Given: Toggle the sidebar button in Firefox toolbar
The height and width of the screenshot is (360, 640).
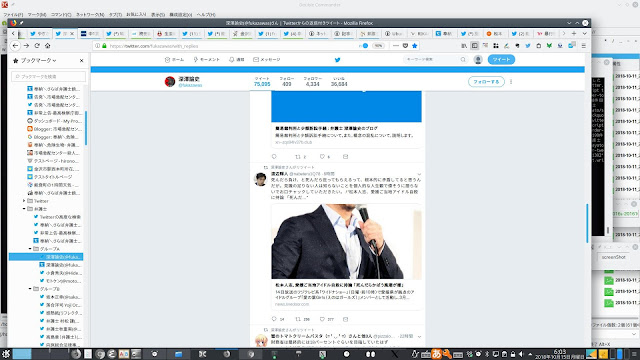Looking at the screenshot, I should [x=474, y=46].
